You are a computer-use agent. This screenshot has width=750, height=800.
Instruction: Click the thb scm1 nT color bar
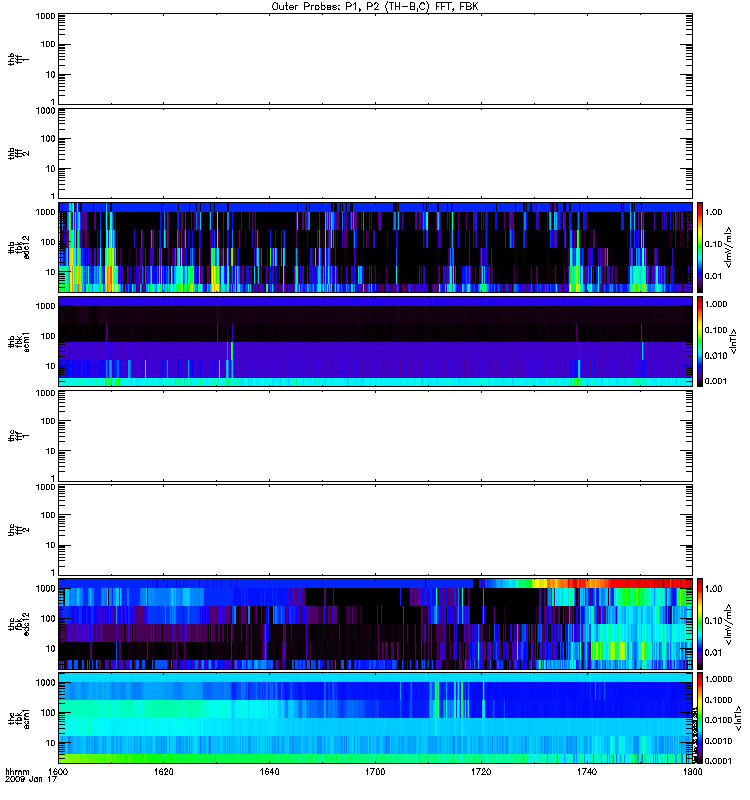point(700,341)
